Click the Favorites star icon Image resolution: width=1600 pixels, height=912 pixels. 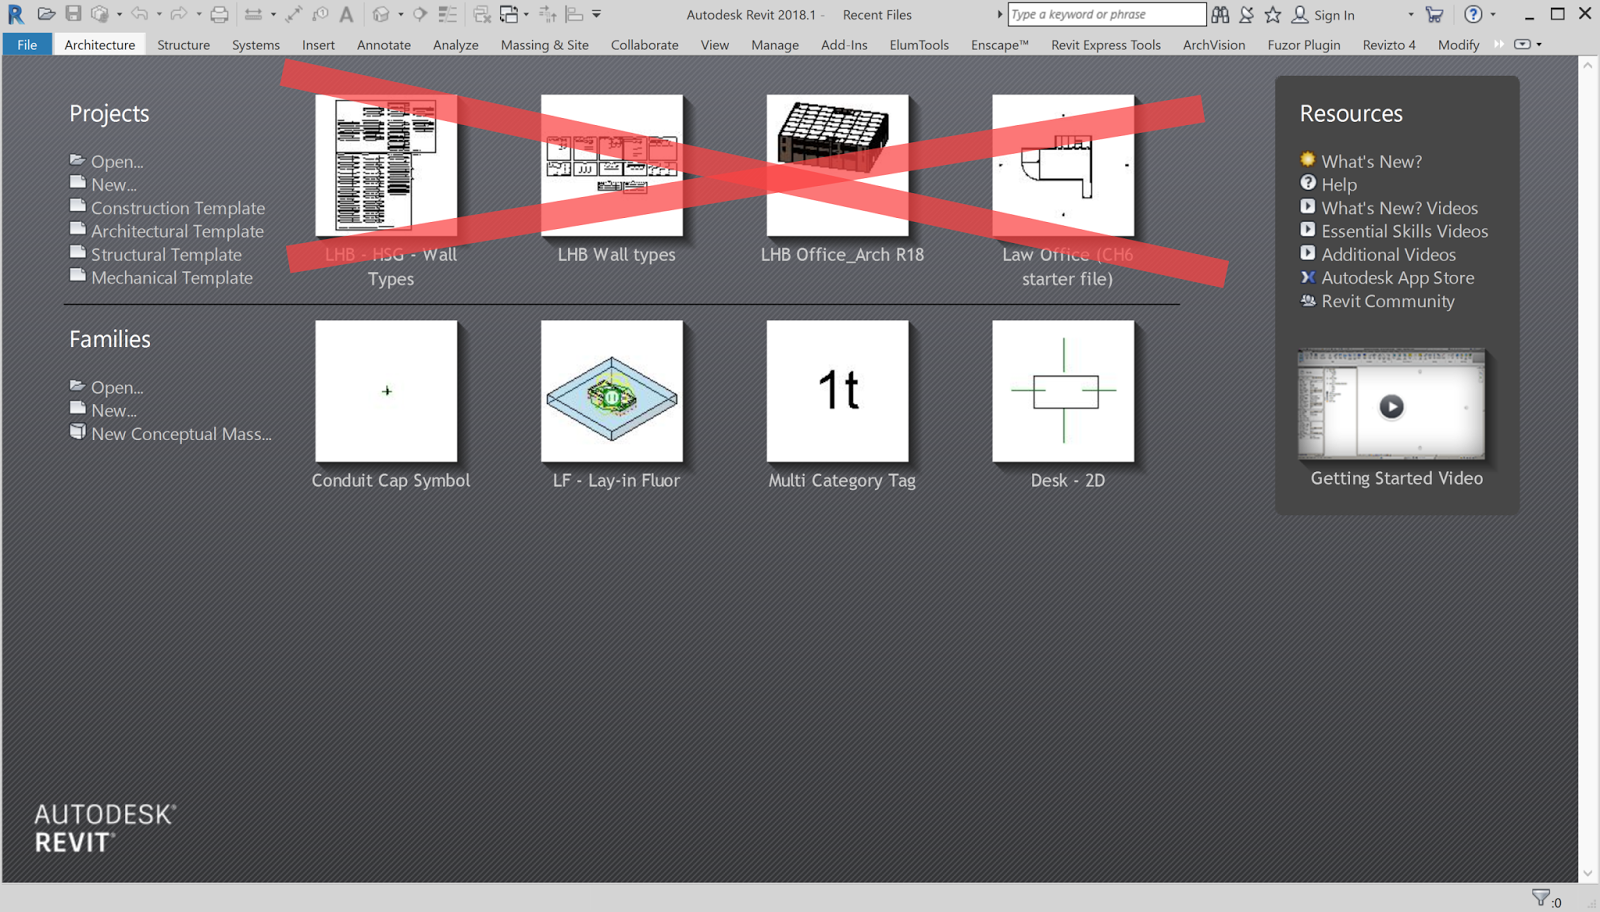click(x=1272, y=14)
